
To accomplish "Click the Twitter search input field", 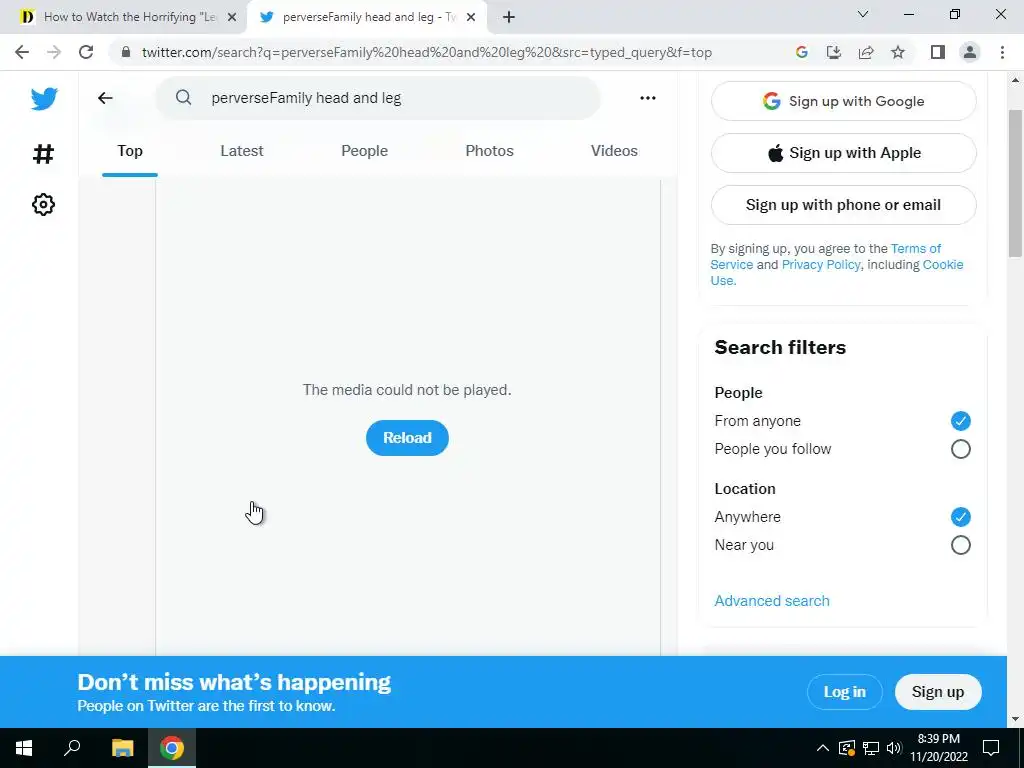I will (x=377, y=98).
